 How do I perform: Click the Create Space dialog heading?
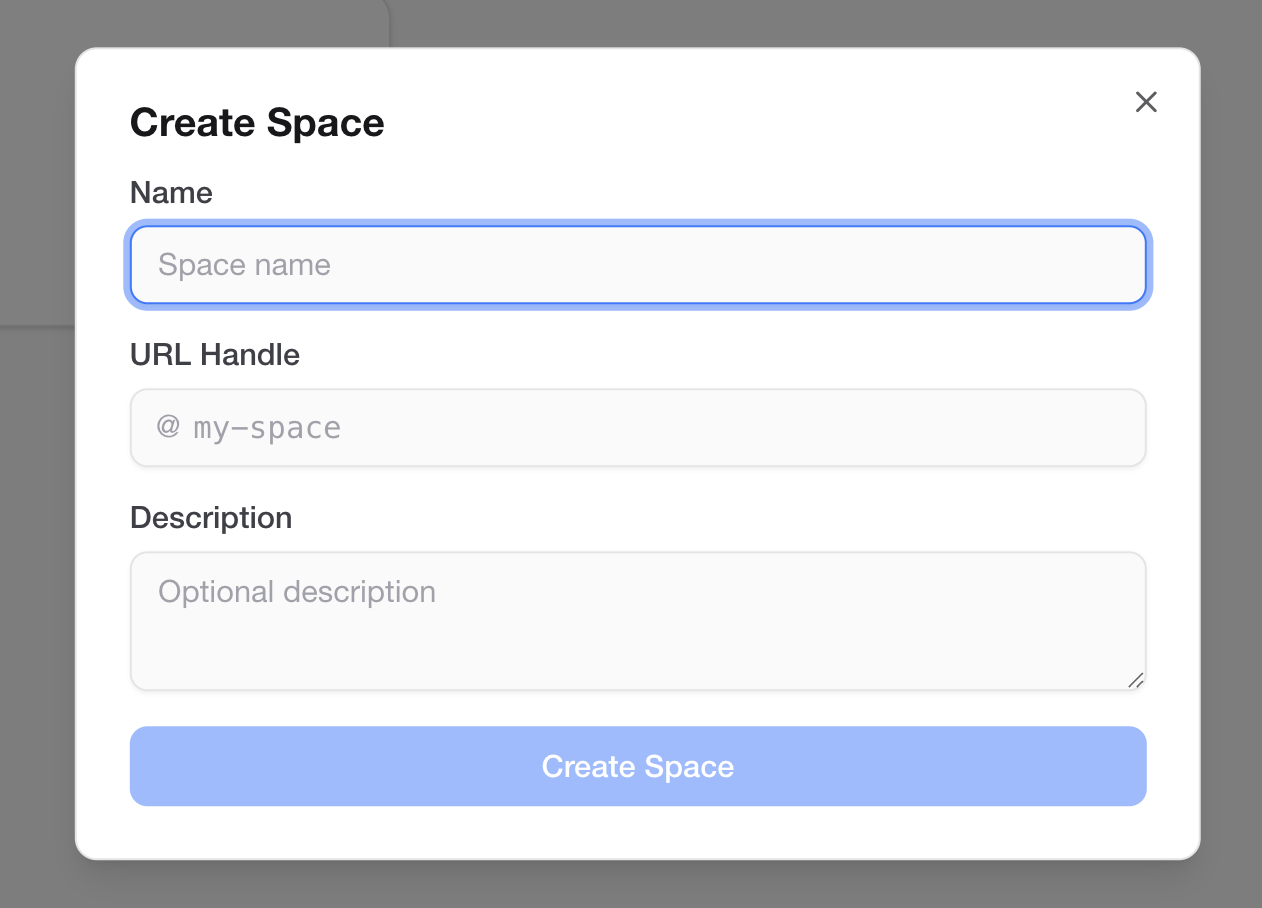(x=257, y=123)
